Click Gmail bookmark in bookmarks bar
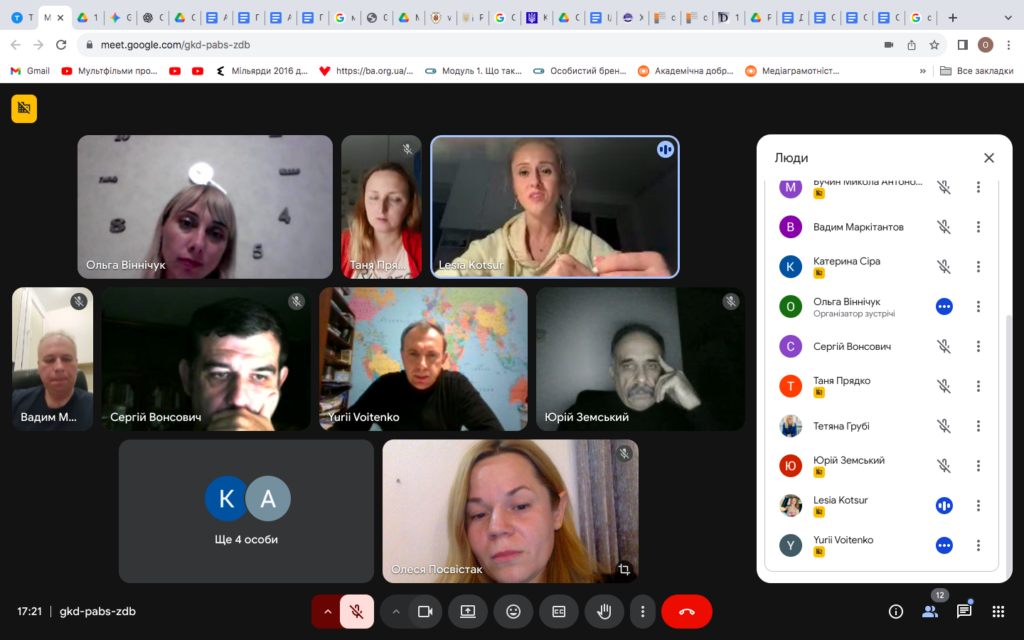Image resolution: width=1024 pixels, height=640 pixels. (x=30, y=71)
